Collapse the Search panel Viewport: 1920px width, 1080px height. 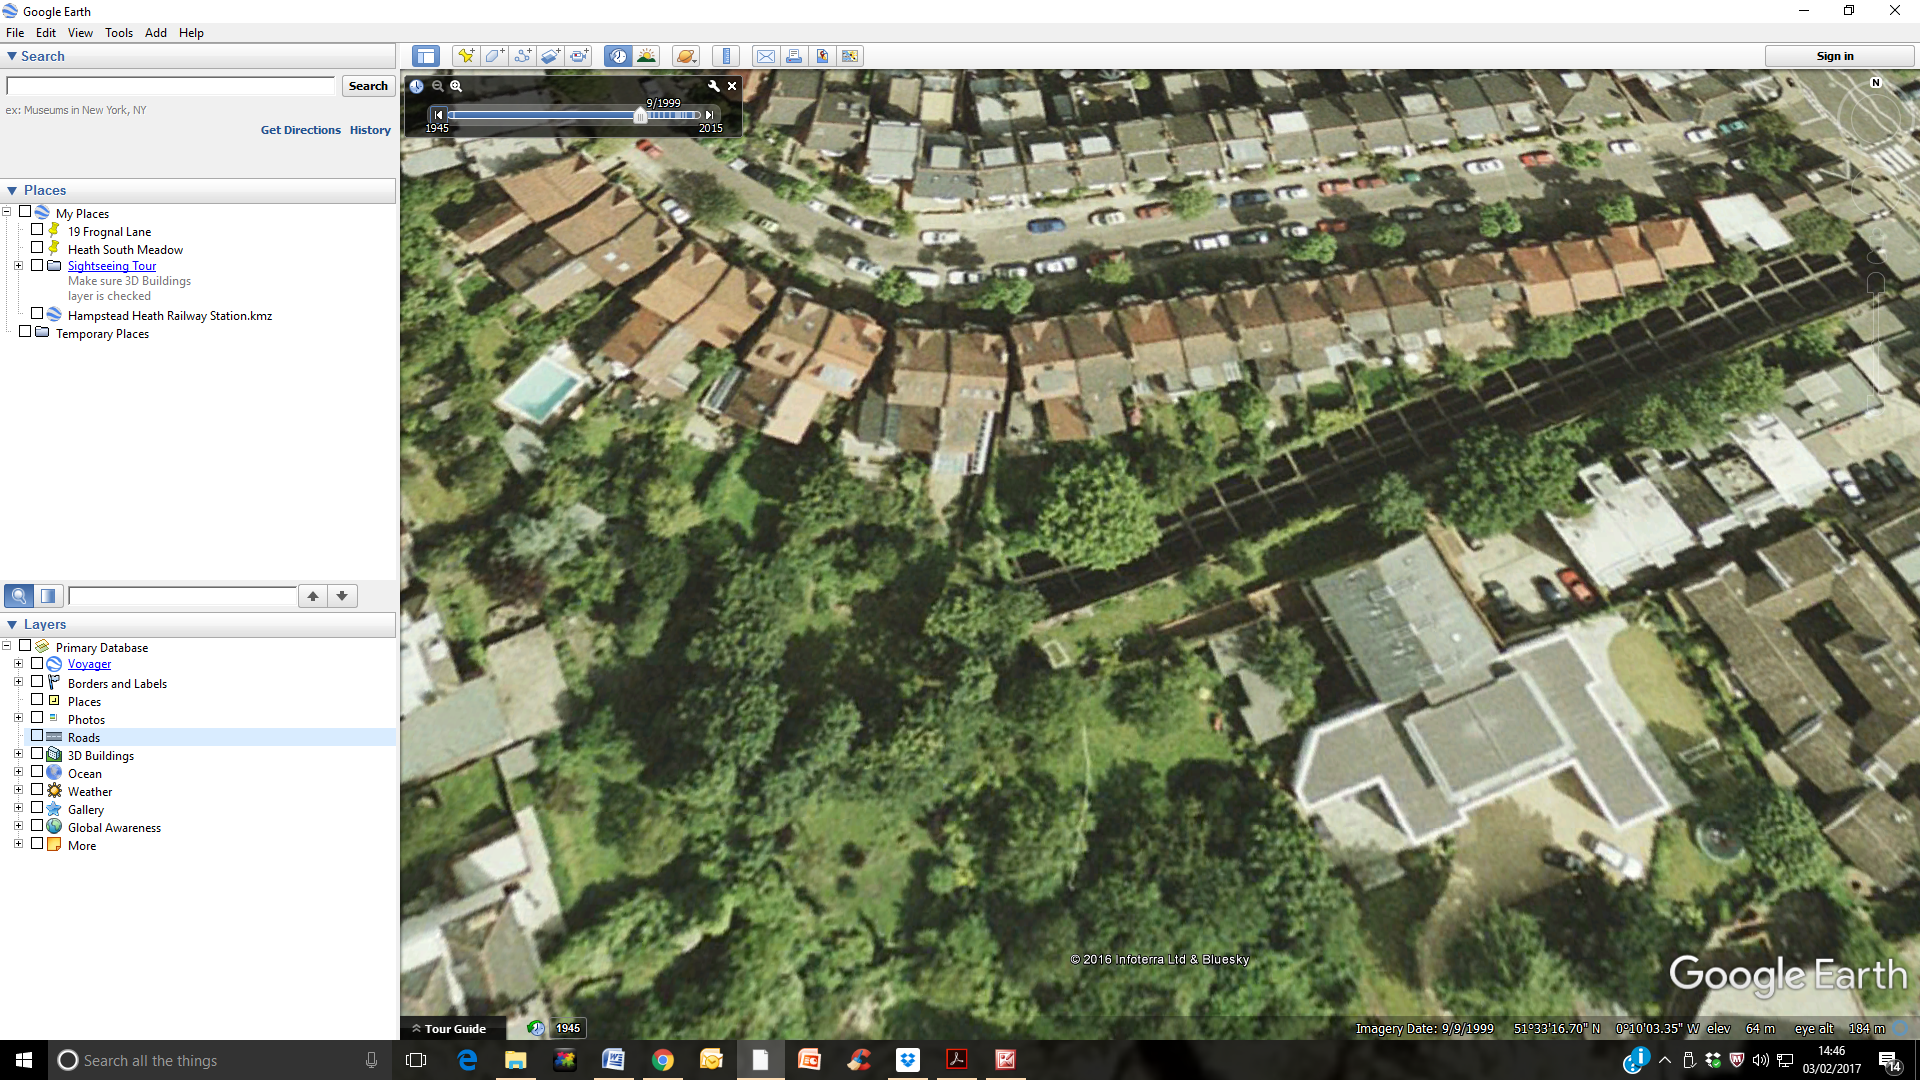(12, 56)
